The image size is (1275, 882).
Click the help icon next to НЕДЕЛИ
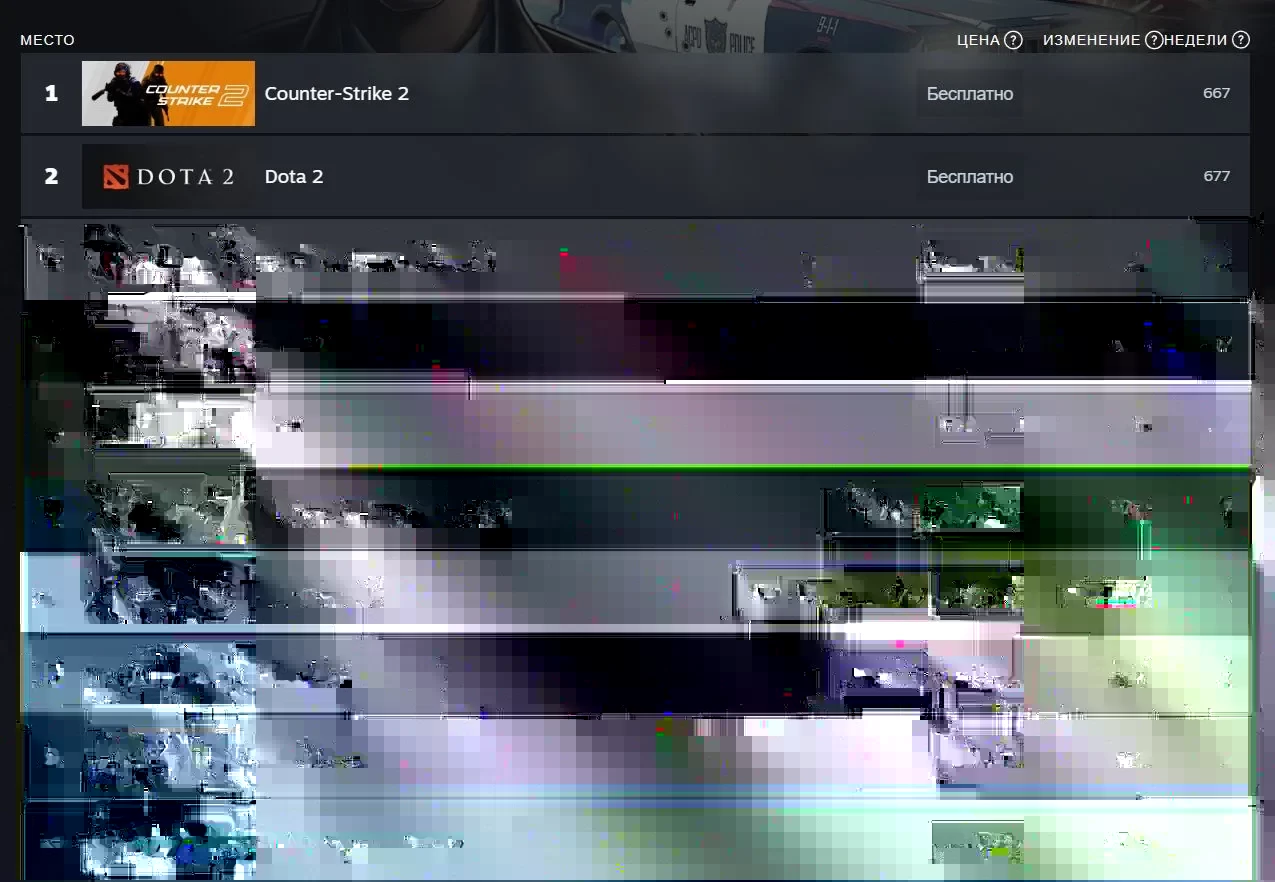[x=1241, y=40]
